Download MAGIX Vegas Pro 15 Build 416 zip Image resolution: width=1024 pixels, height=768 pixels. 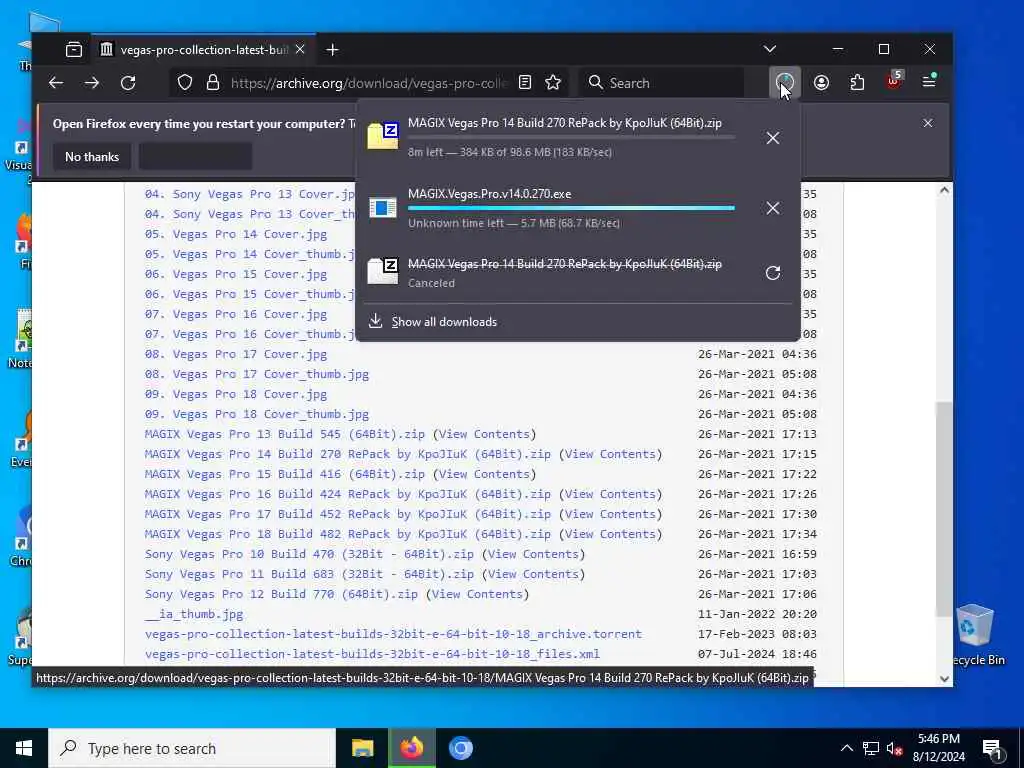point(285,474)
